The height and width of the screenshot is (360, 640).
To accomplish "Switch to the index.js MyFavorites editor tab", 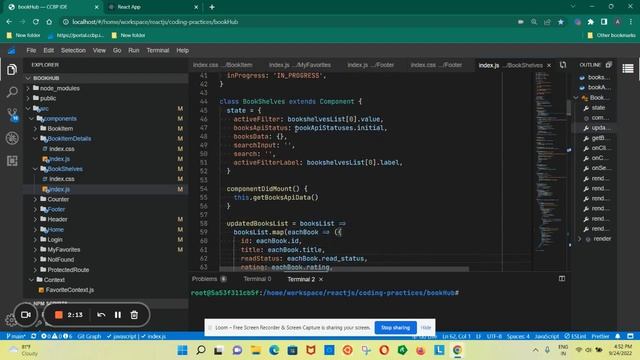I will (300, 65).
